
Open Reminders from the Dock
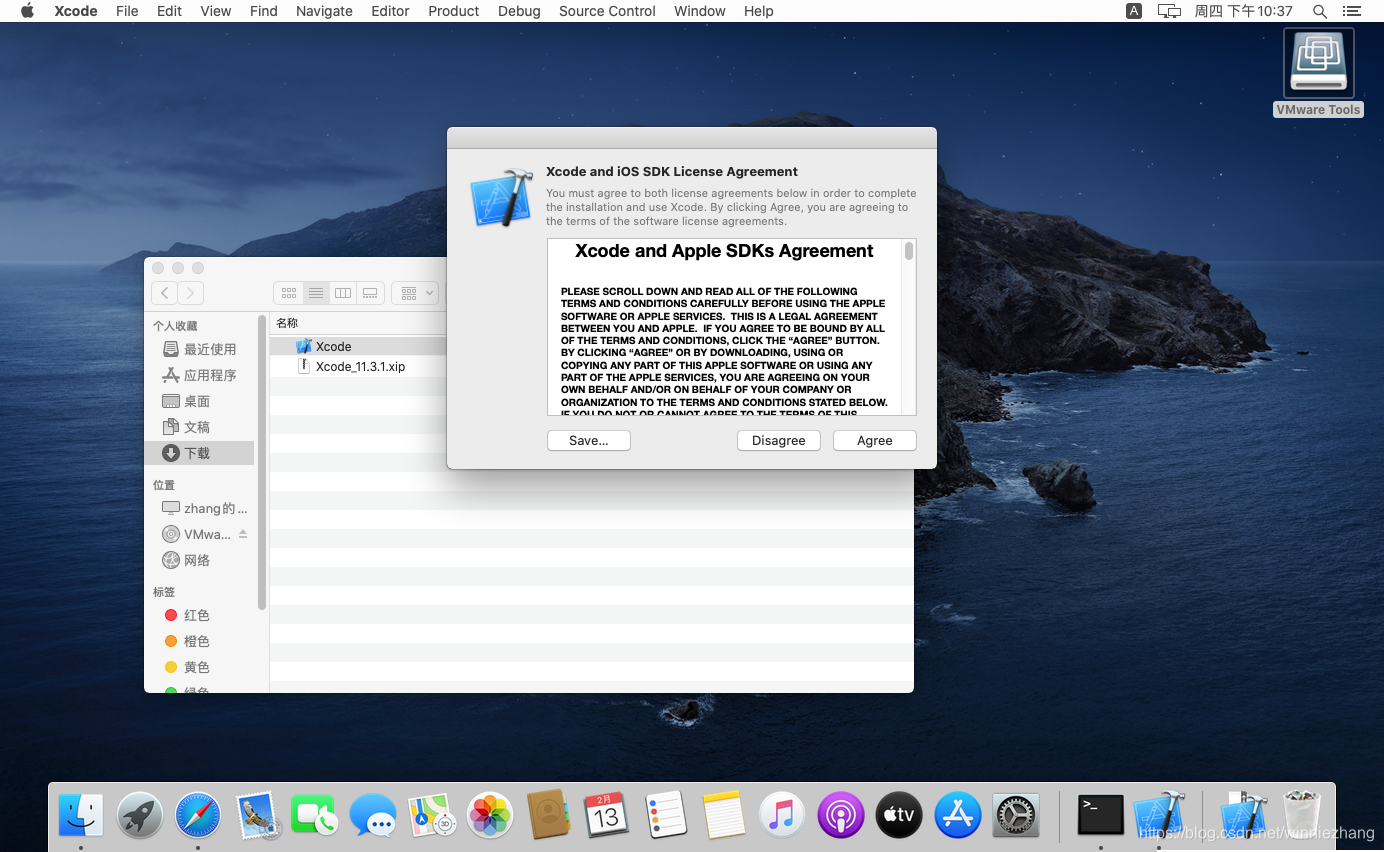pyautogui.click(x=665, y=815)
